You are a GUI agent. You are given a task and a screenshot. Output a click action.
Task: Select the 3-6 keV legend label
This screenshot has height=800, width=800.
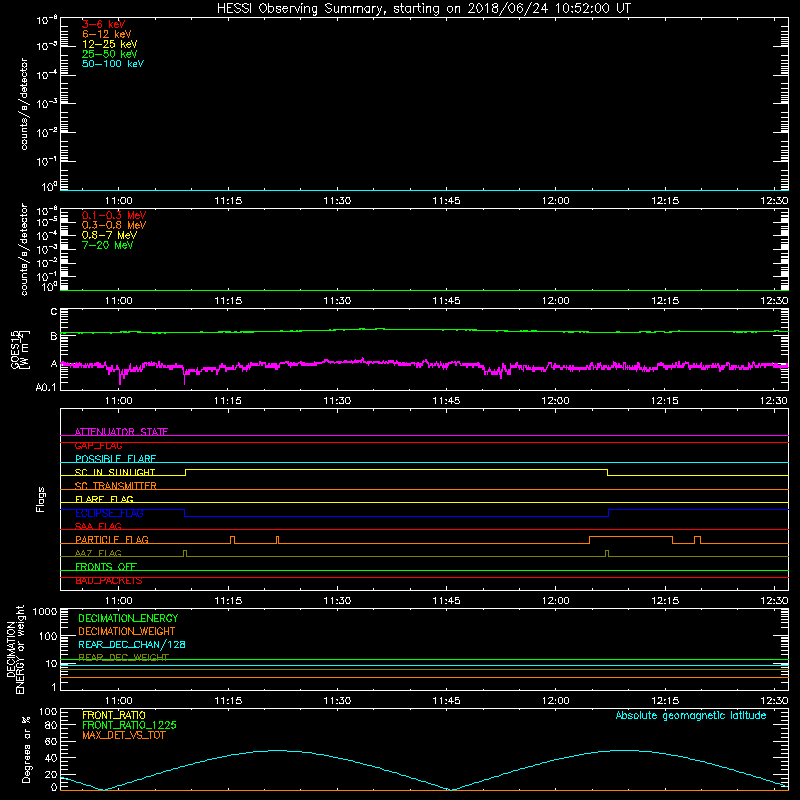(x=103, y=24)
